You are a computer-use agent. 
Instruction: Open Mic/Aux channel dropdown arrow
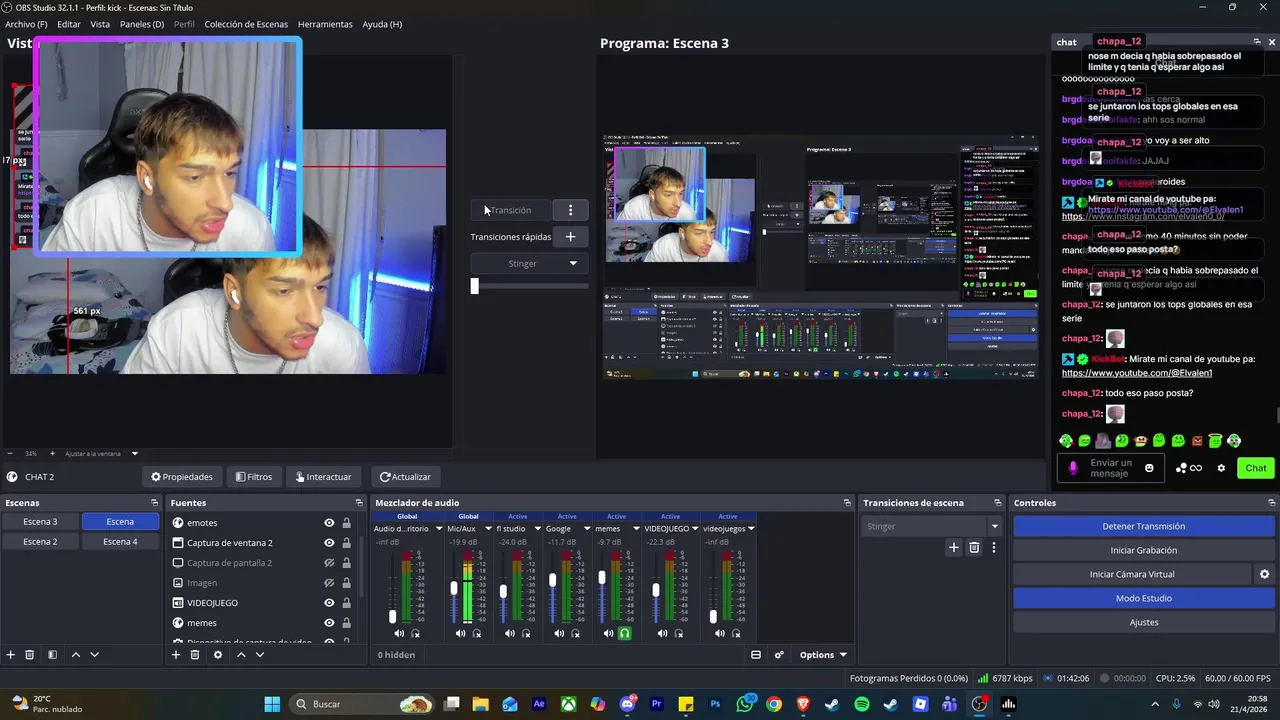488,529
